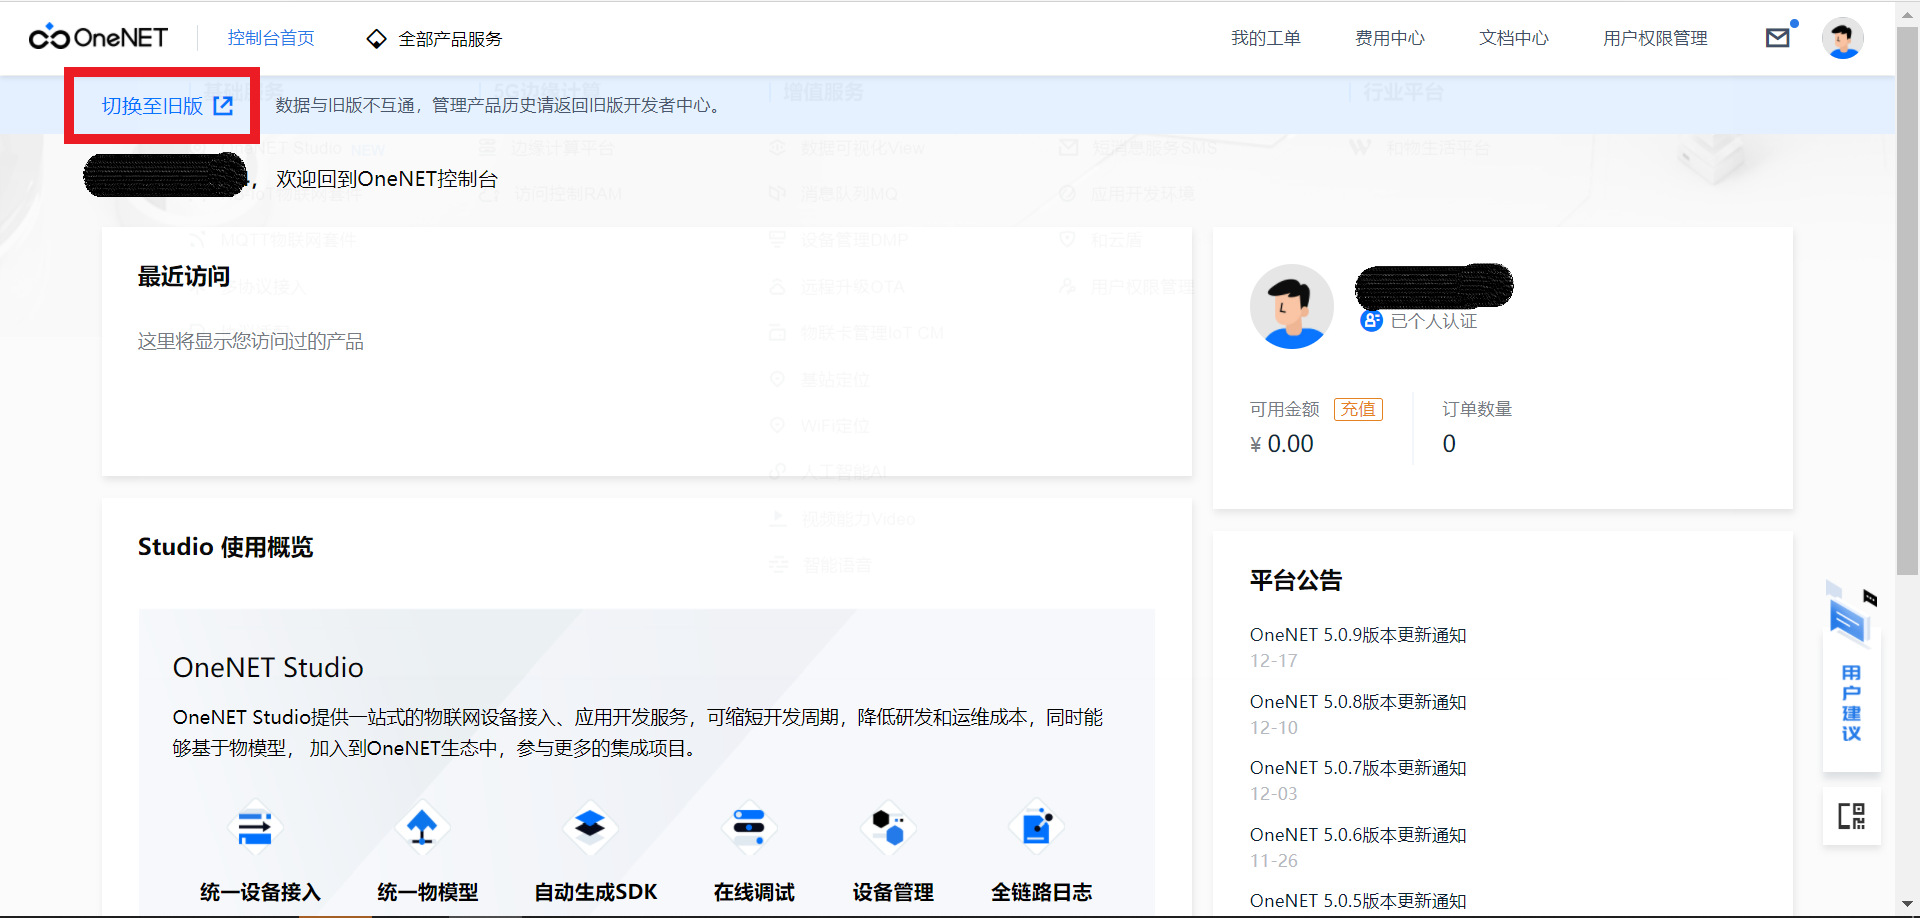1920x918 pixels.
Task: Click the 充值 button
Action: (1358, 409)
